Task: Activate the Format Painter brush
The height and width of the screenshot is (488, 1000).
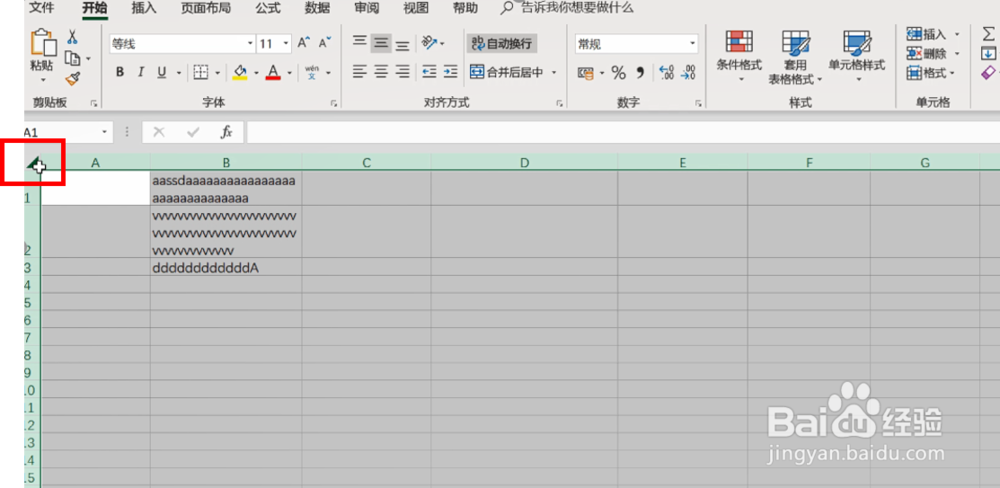Action: 73,79
